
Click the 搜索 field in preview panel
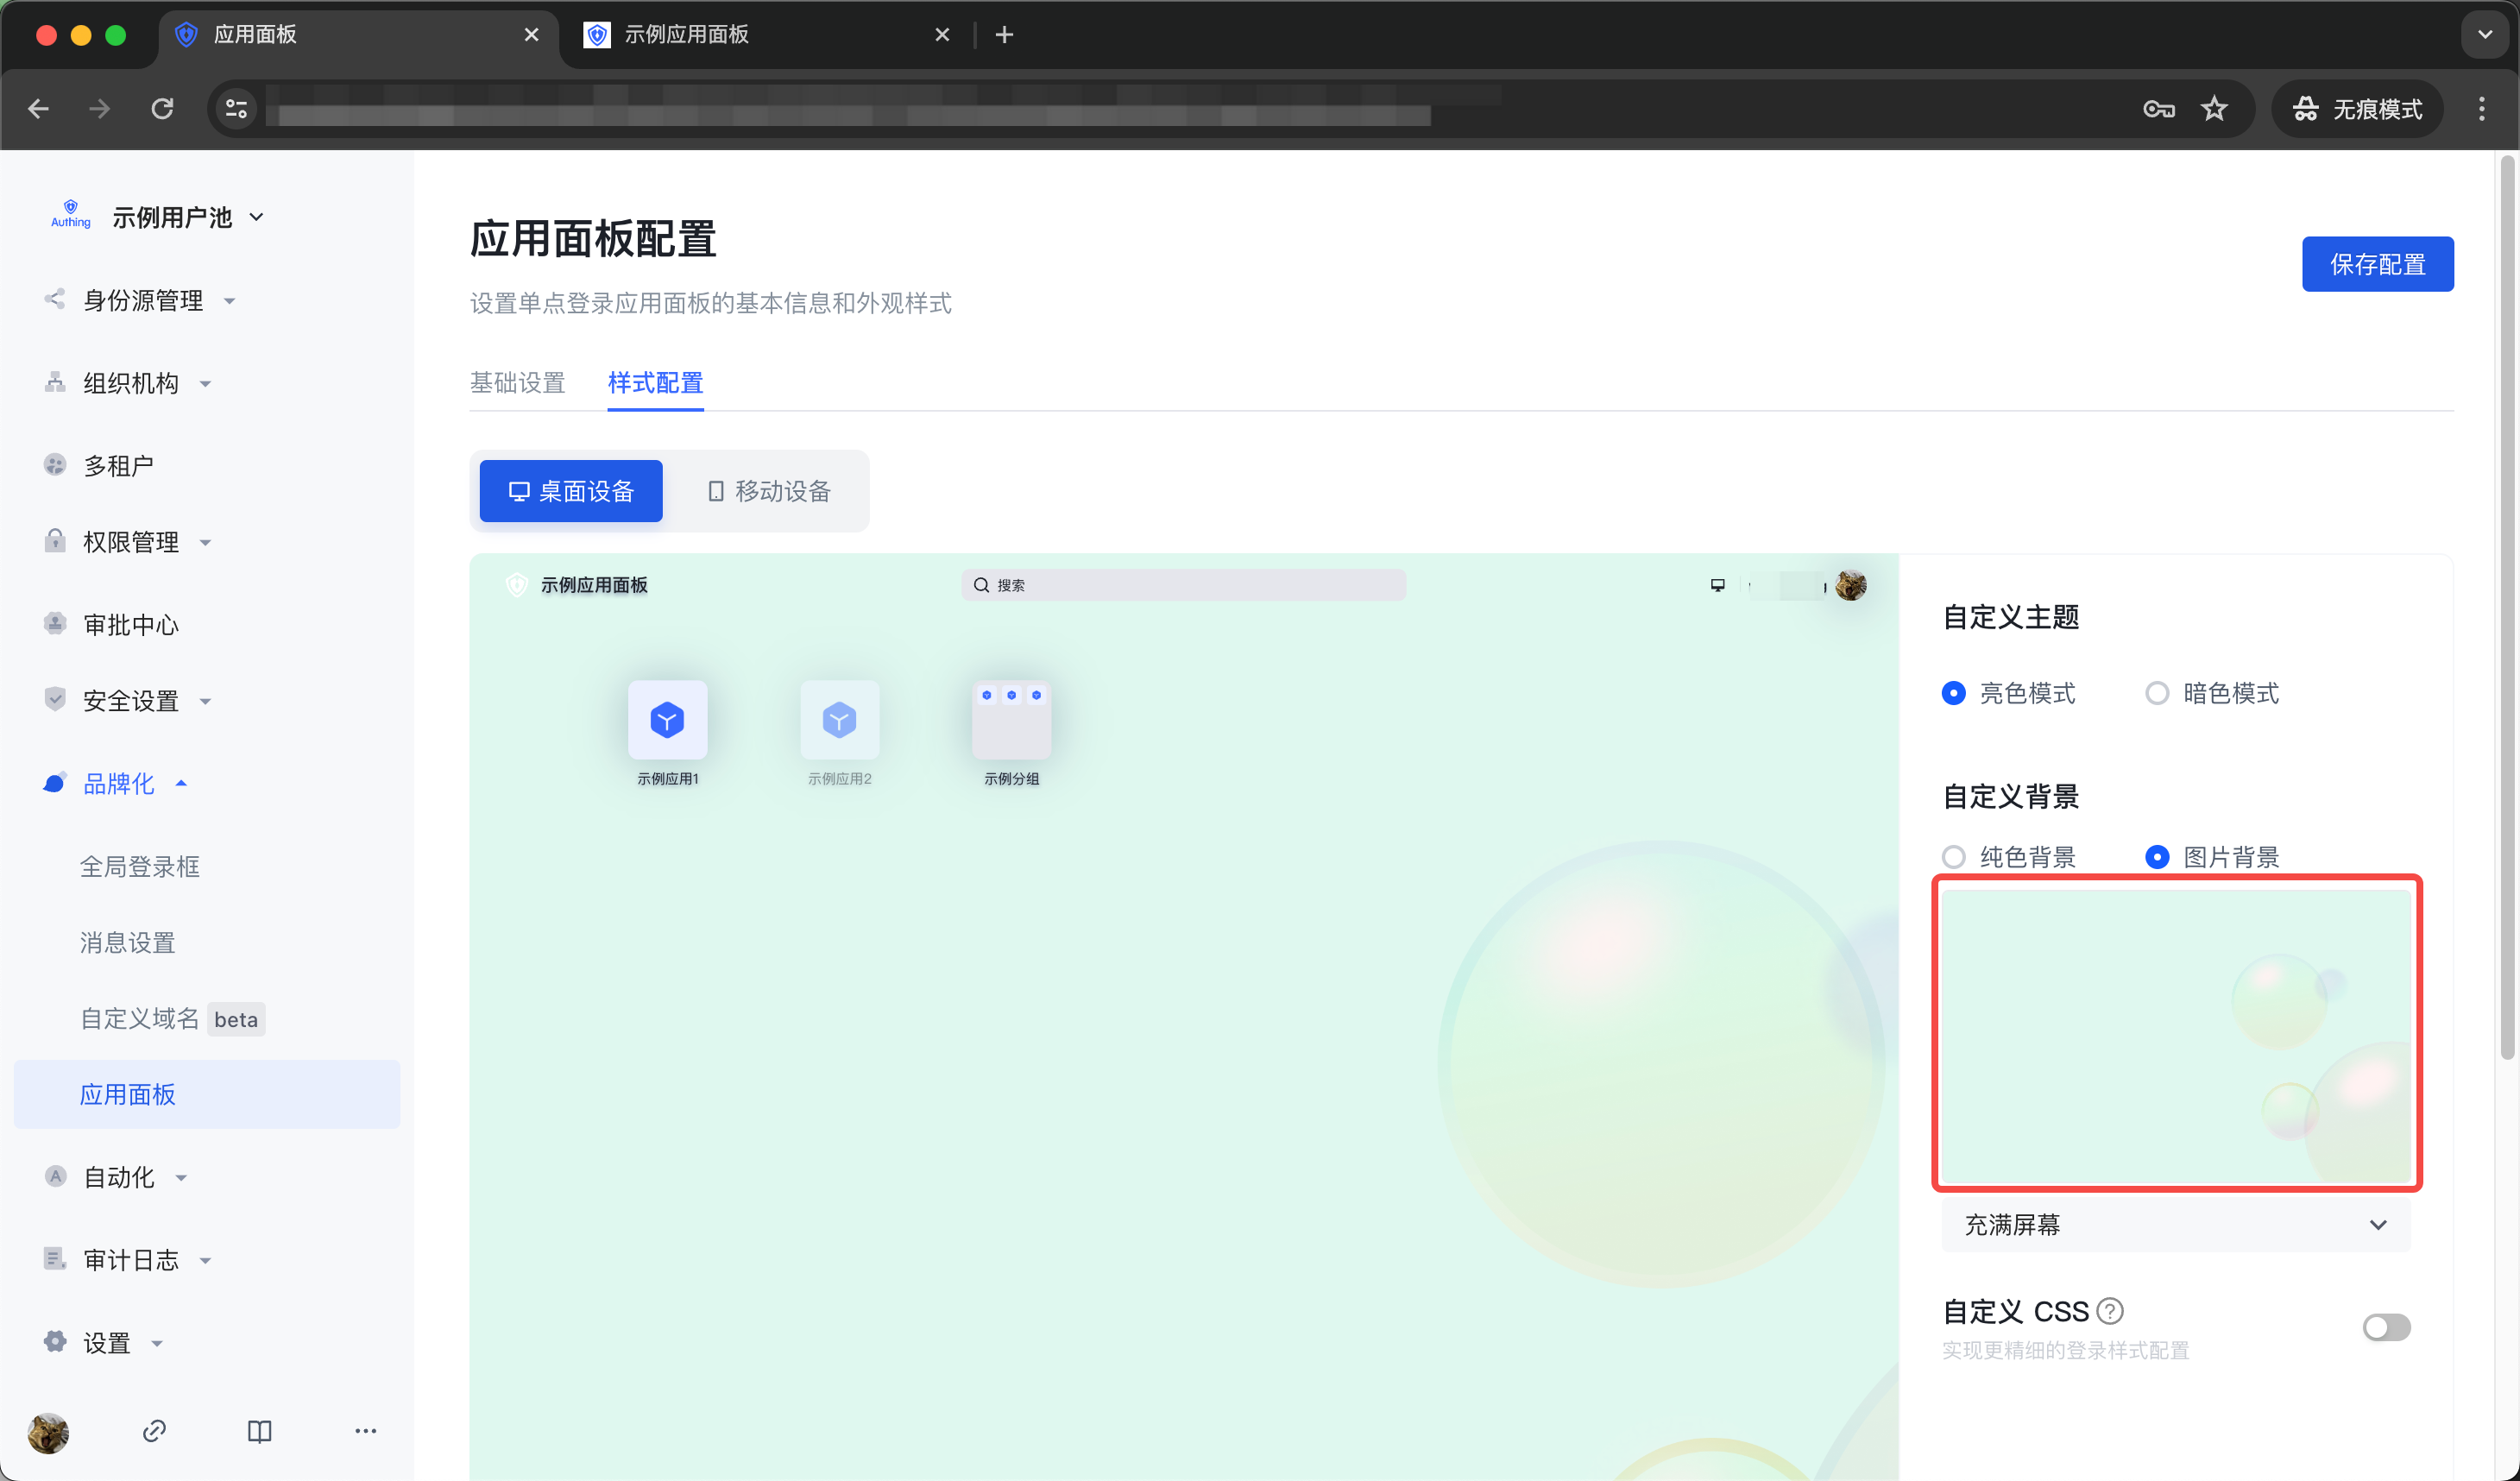tap(1183, 585)
